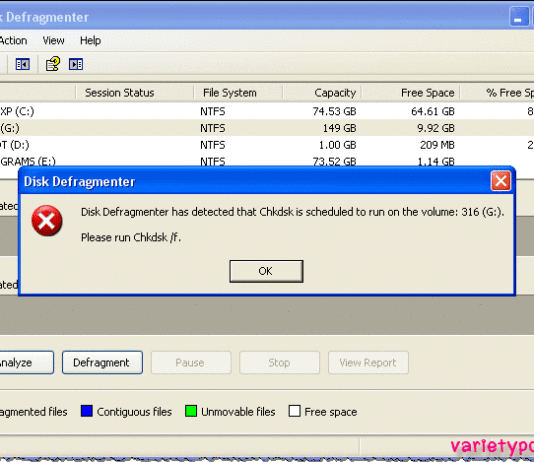Open the Help question-mark toolbar icon
Screen dimensions: 534x462
53,64
